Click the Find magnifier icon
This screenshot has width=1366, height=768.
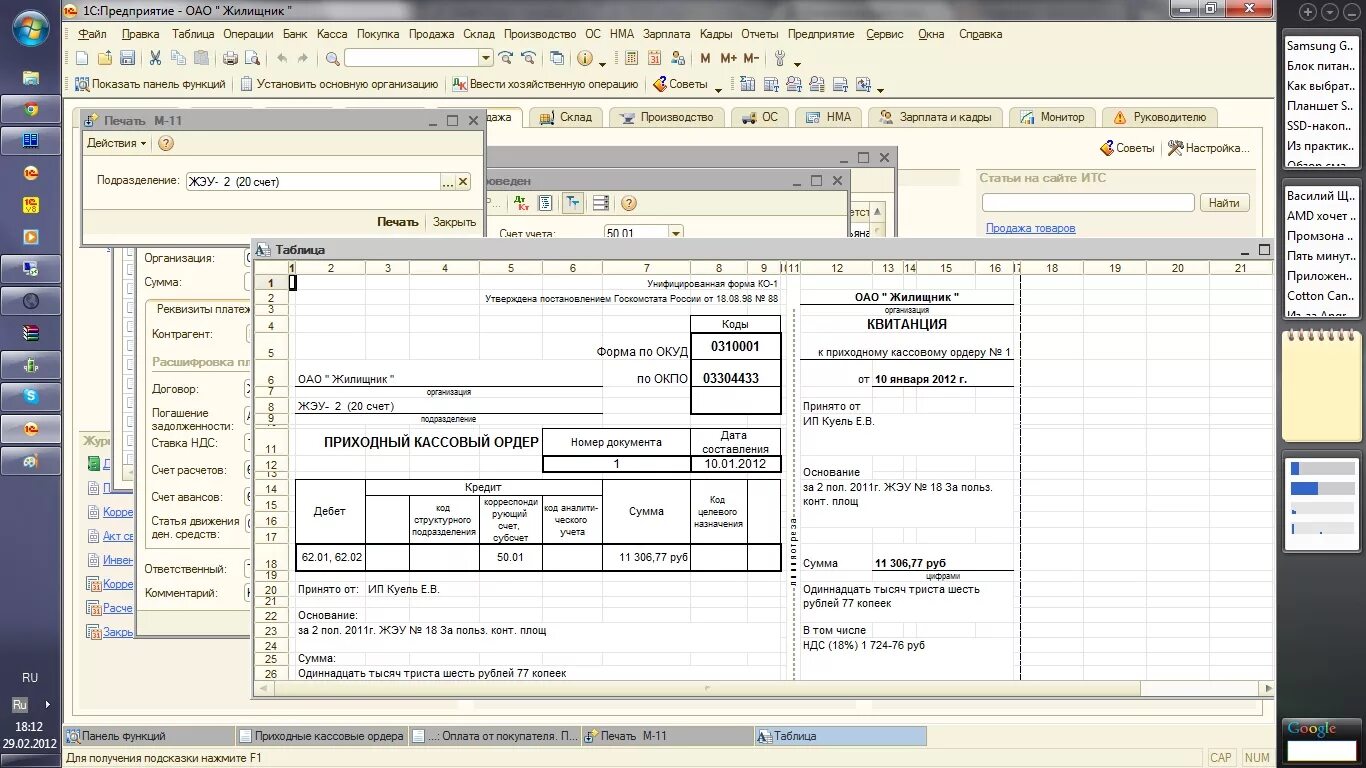pyautogui.click(x=332, y=58)
